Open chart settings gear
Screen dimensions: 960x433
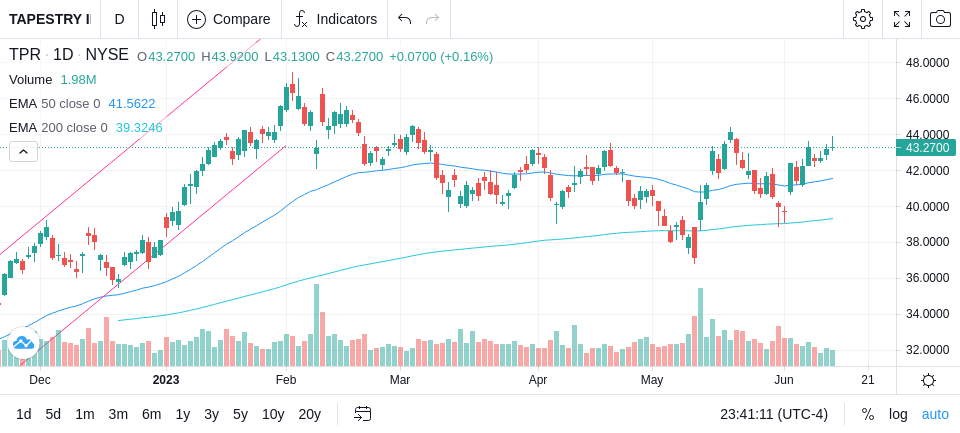pos(863,19)
